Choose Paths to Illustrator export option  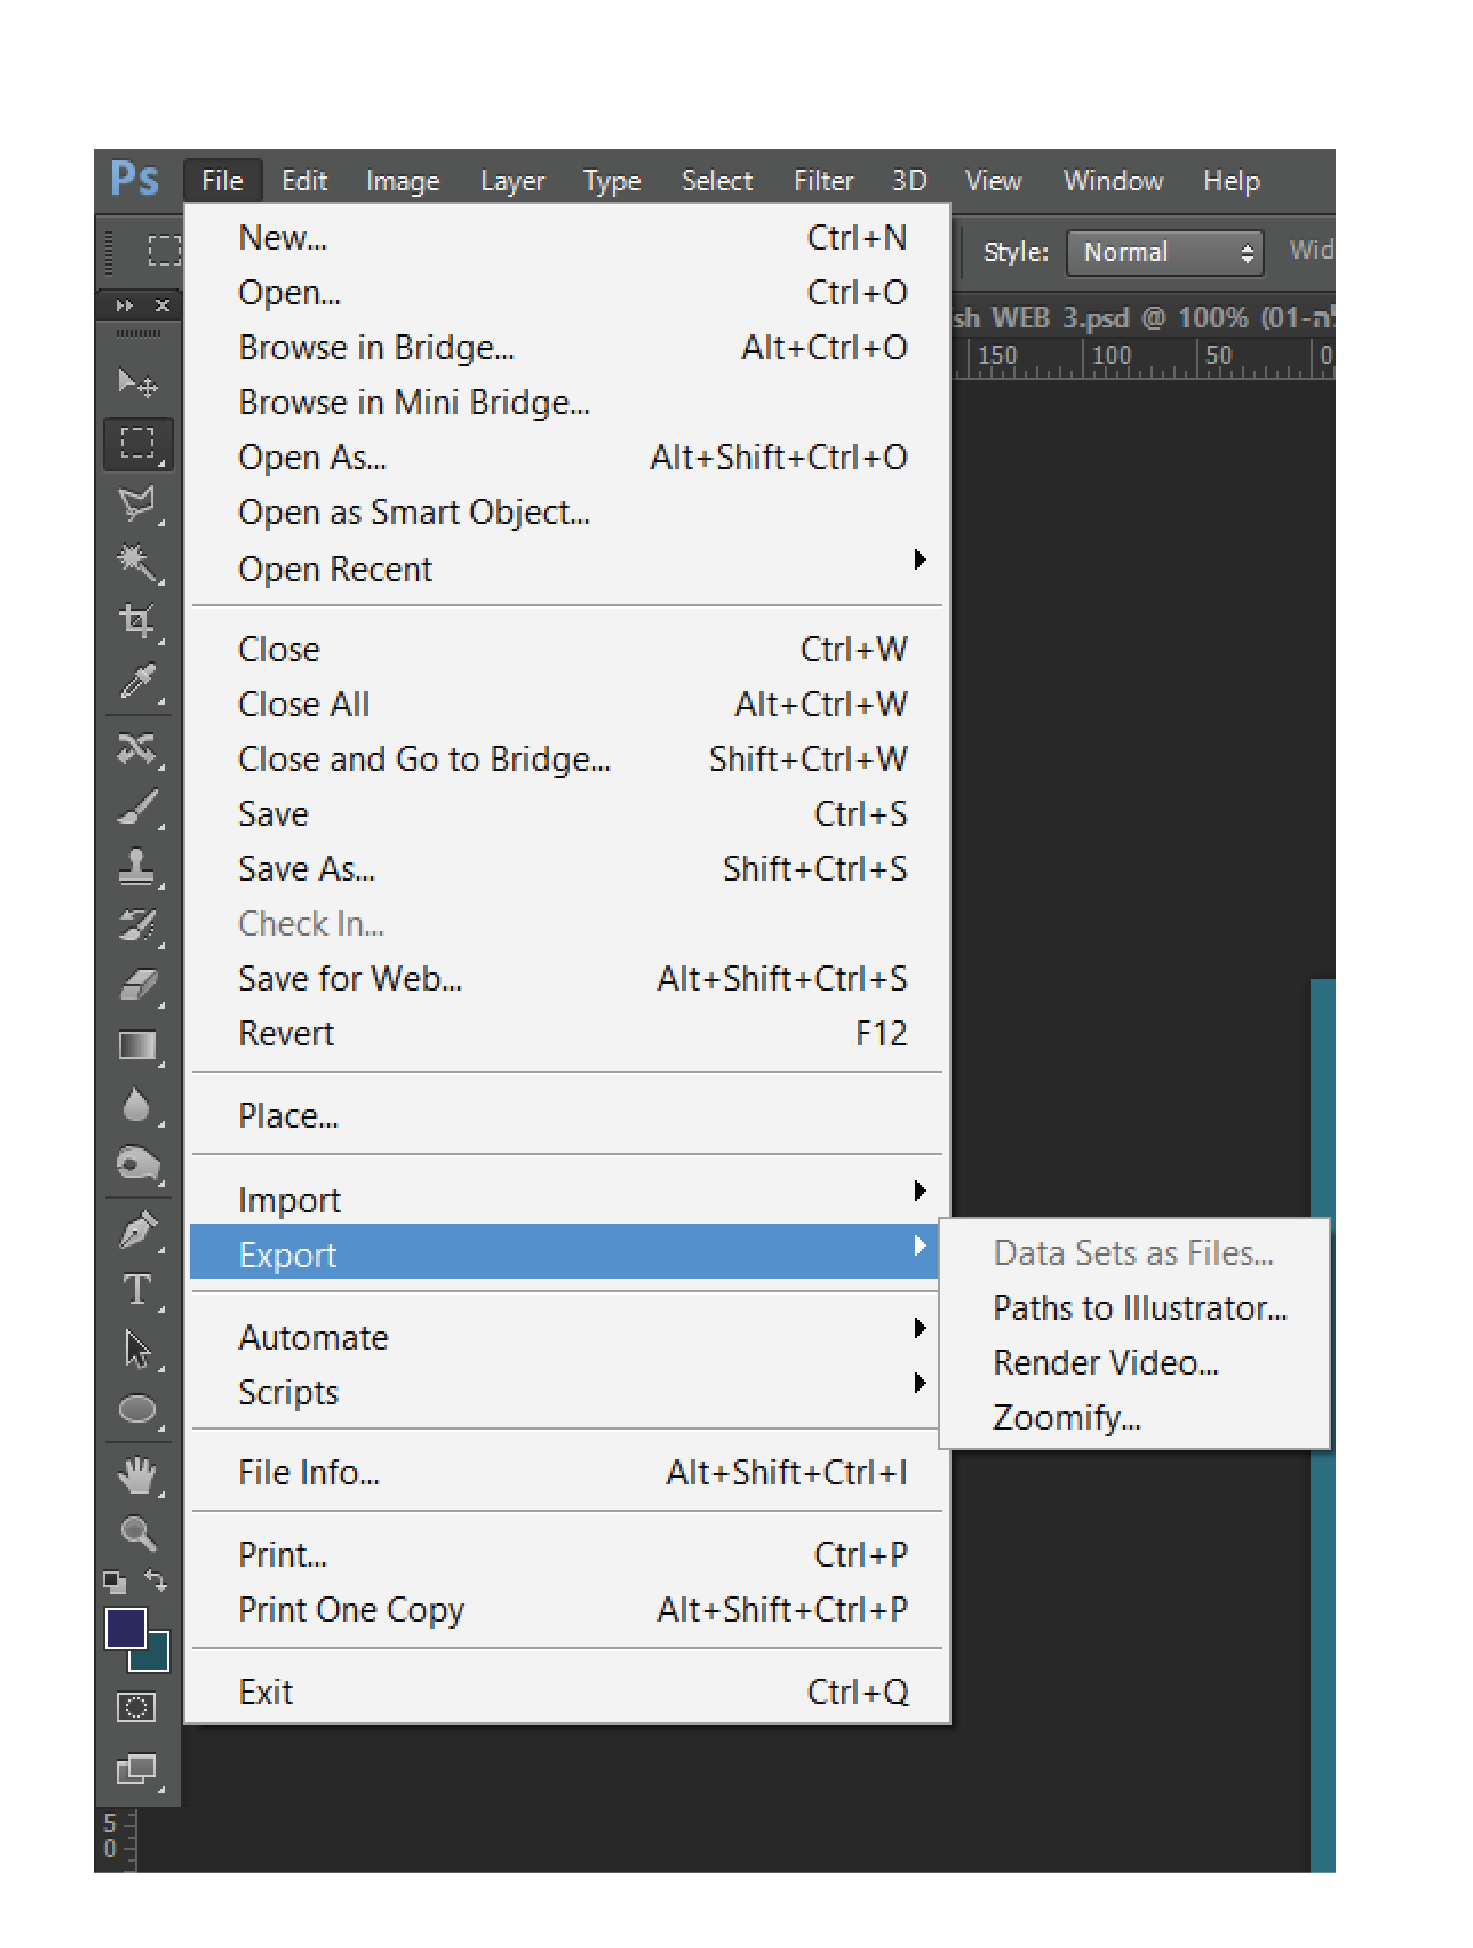click(x=1139, y=1308)
